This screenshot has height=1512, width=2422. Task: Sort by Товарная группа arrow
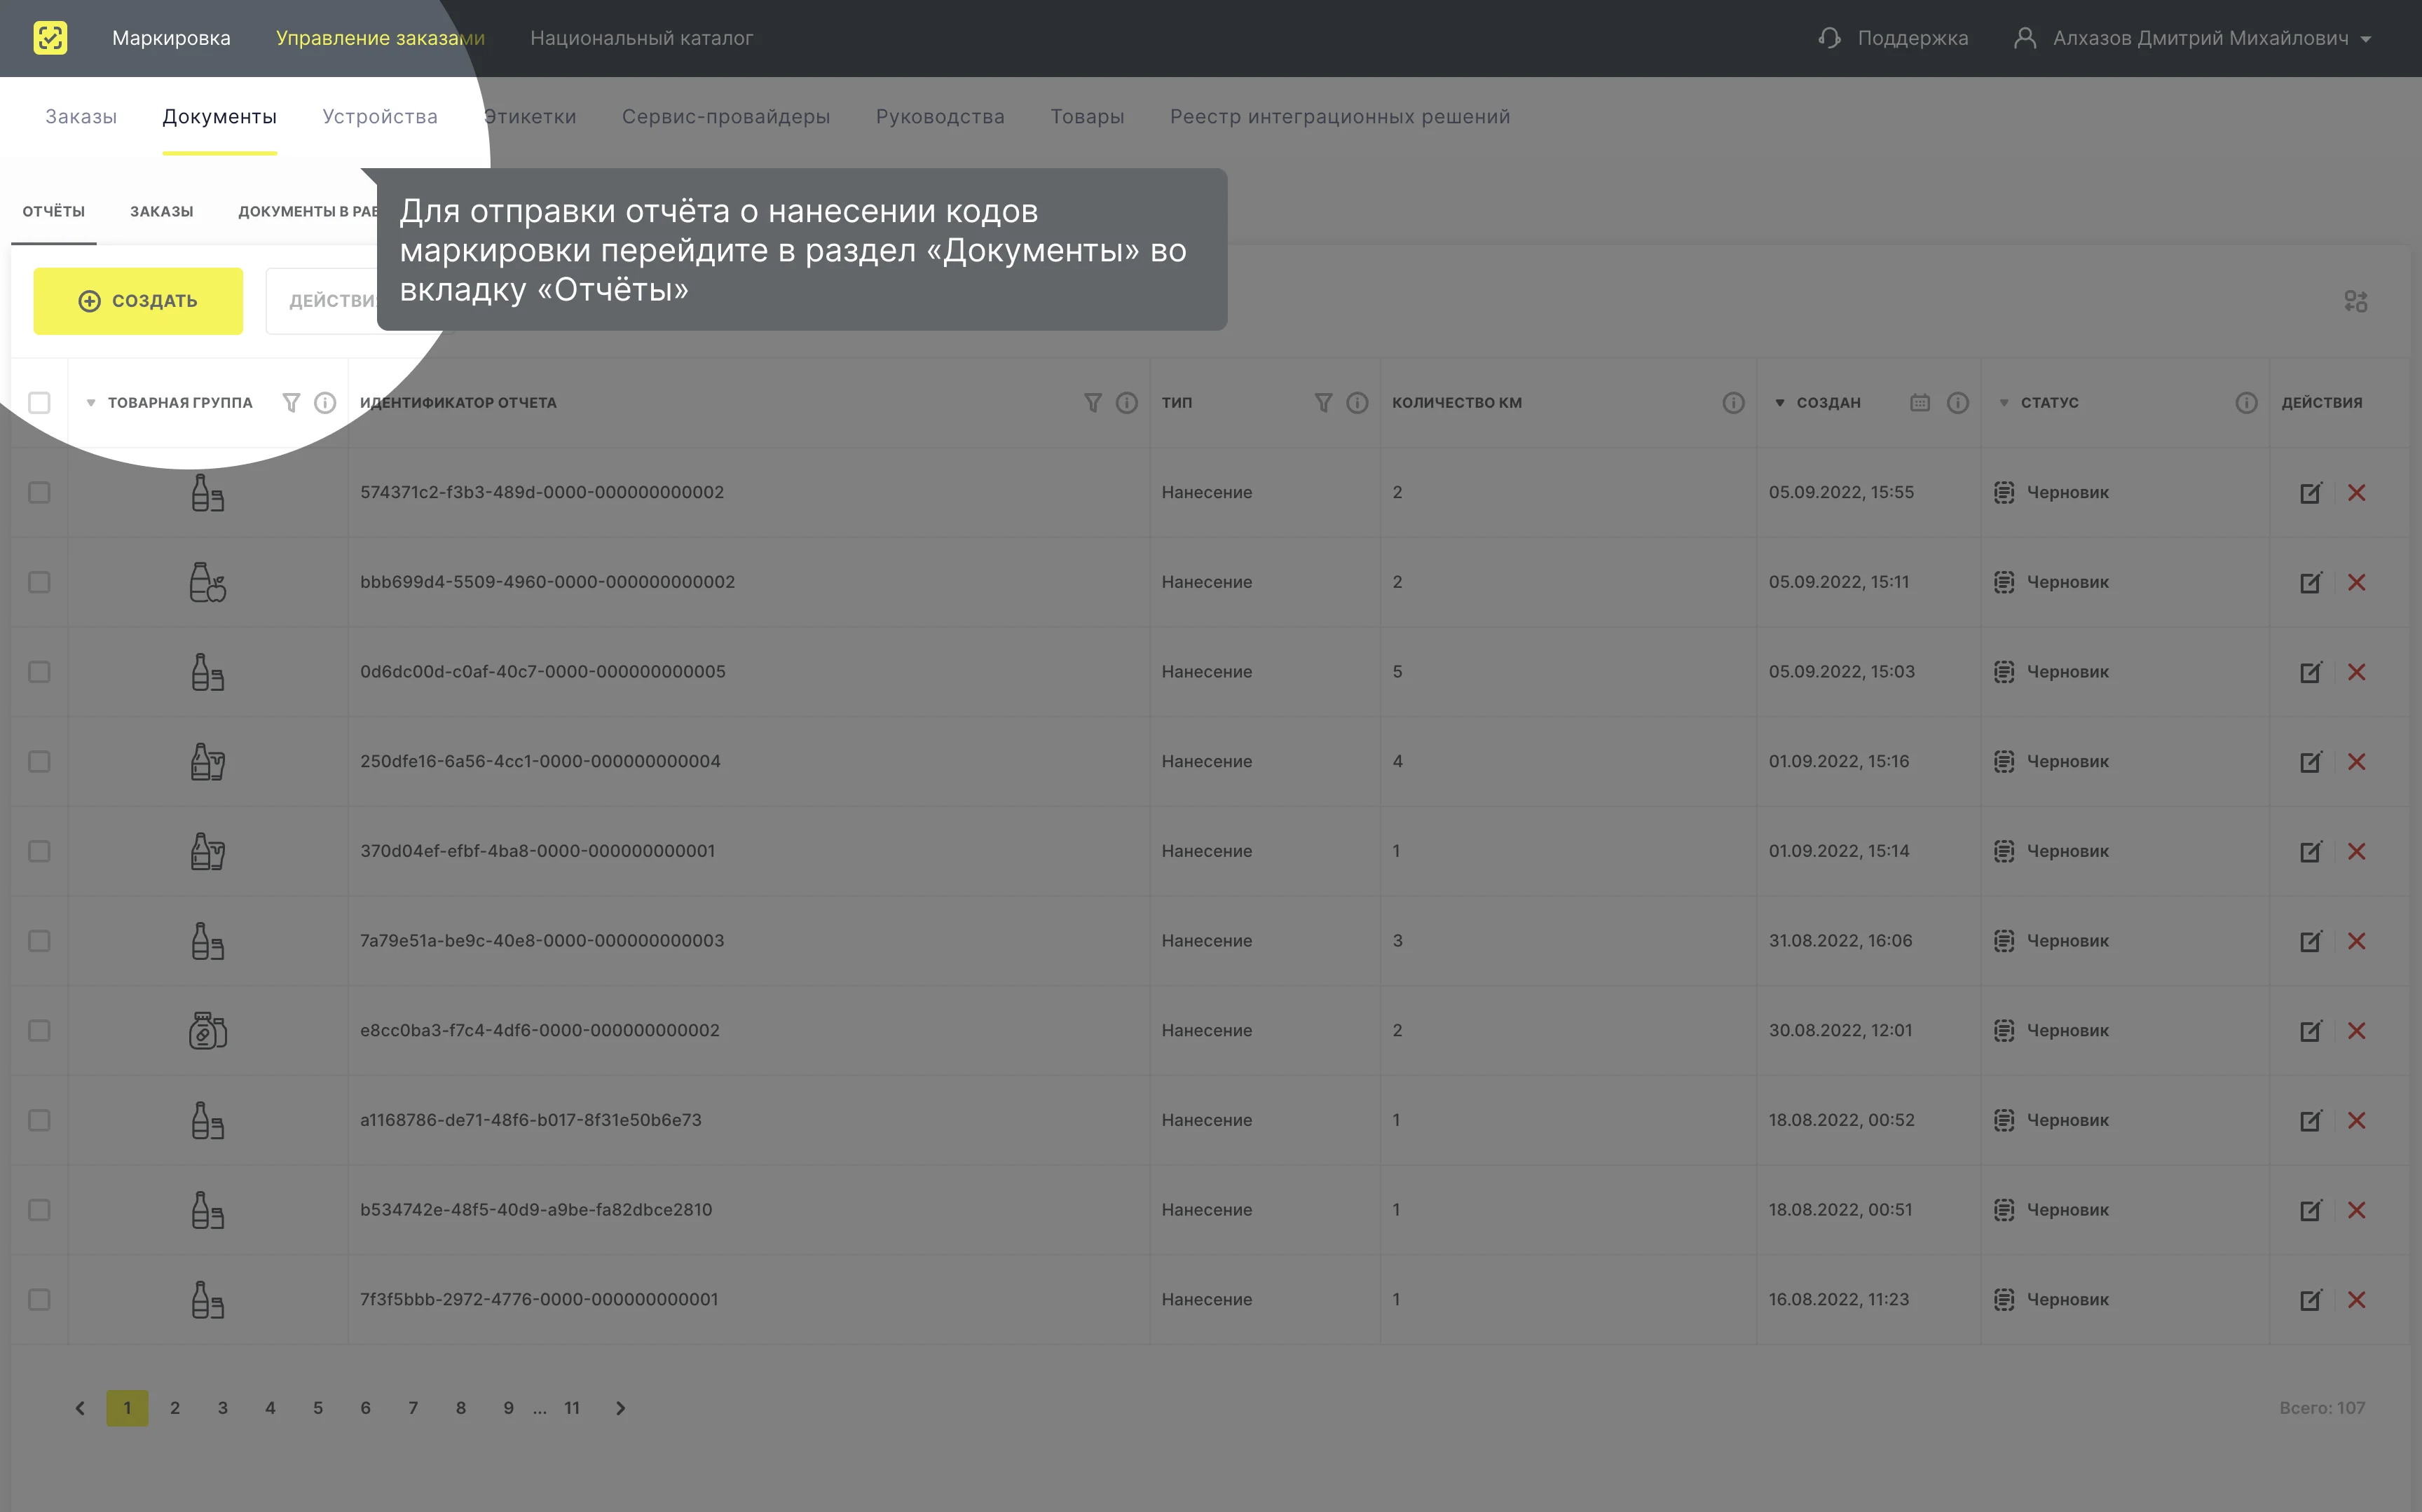click(x=91, y=403)
